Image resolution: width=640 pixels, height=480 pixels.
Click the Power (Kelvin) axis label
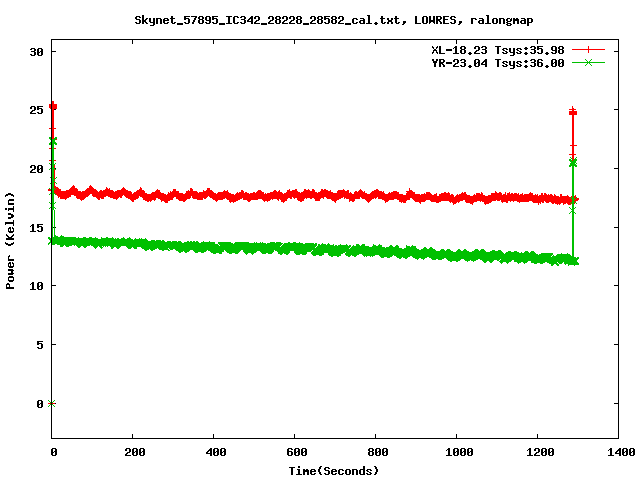click(x=10, y=241)
